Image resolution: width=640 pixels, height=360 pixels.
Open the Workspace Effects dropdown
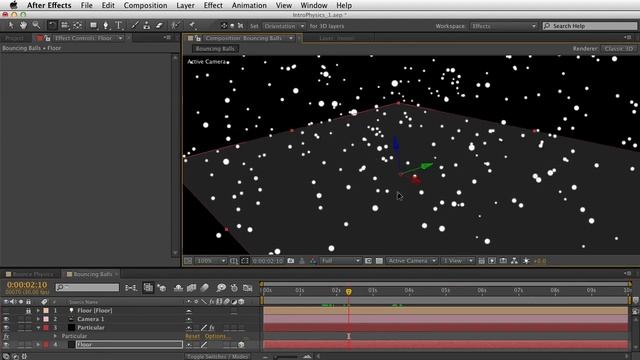pos(504,26)
